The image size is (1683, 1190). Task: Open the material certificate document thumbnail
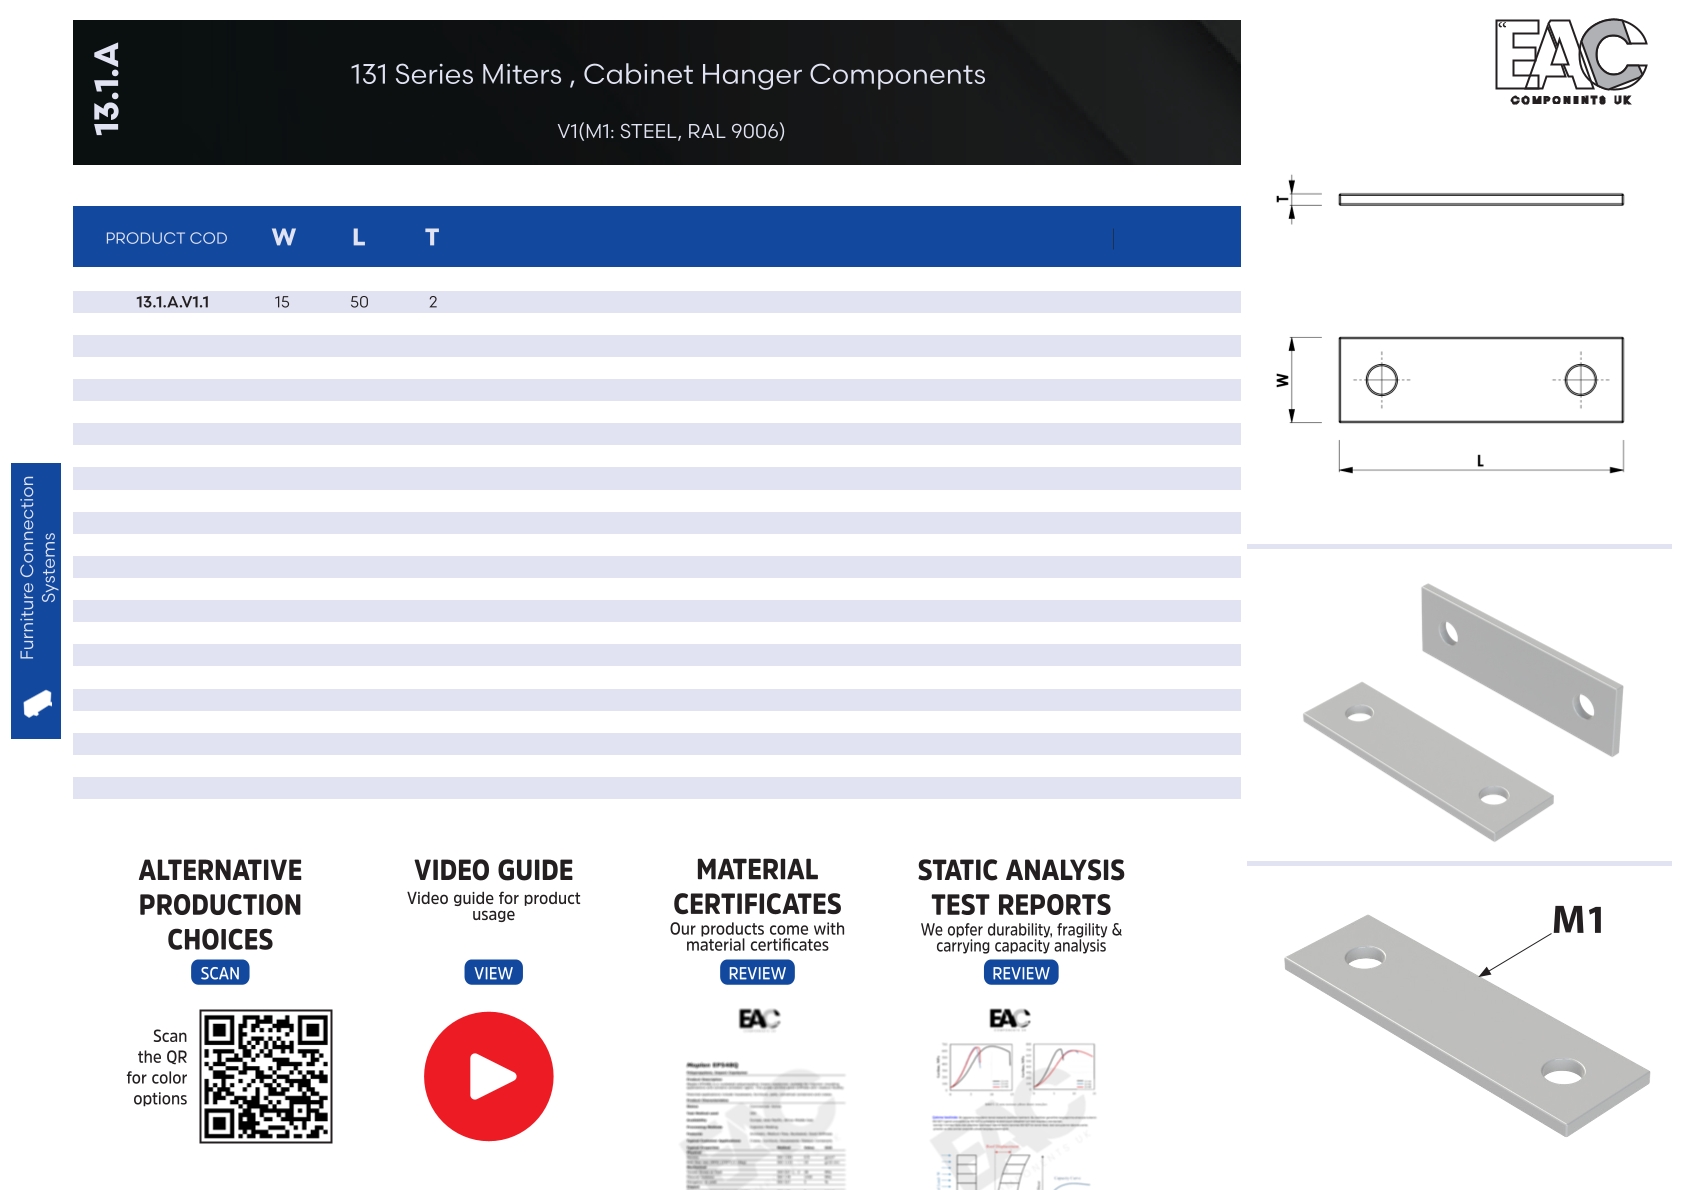point(765,1110)
